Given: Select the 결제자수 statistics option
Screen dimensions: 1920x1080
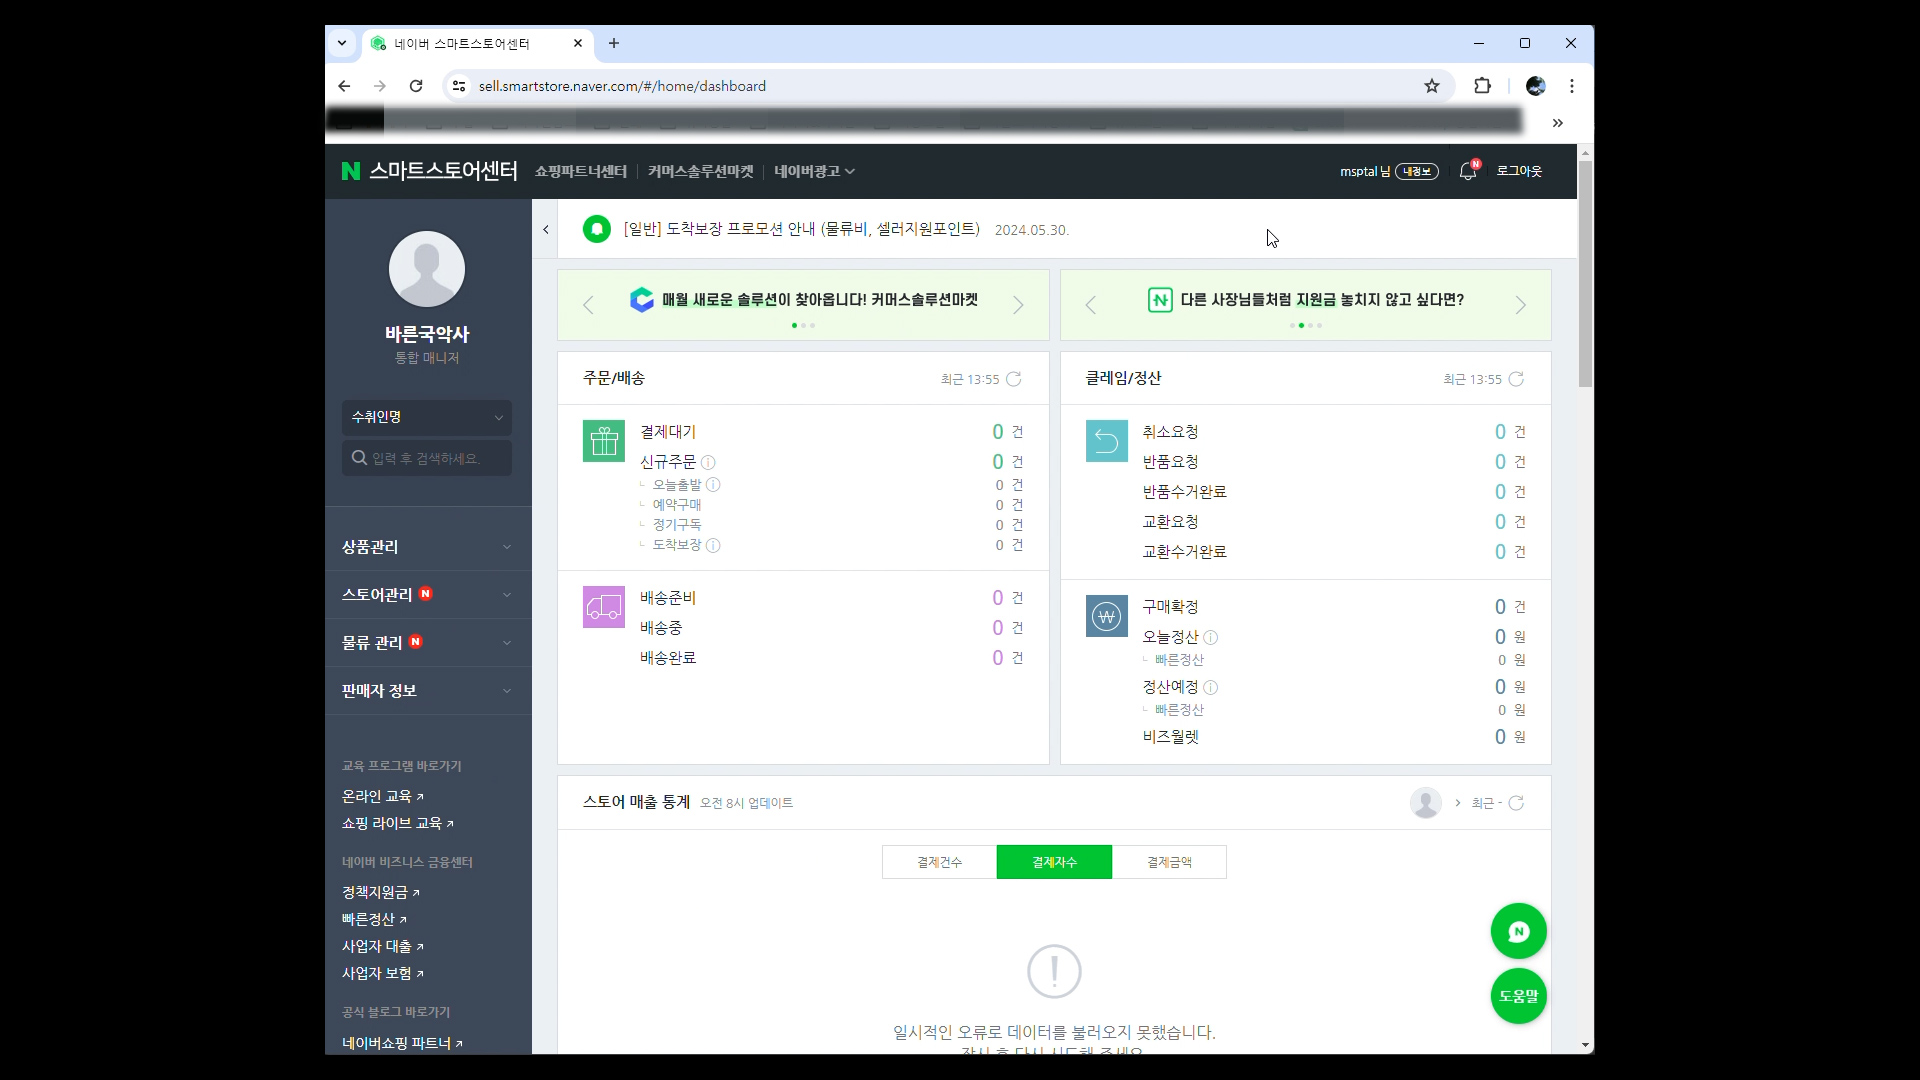Looking at the screenshot, I should 1054,862.
